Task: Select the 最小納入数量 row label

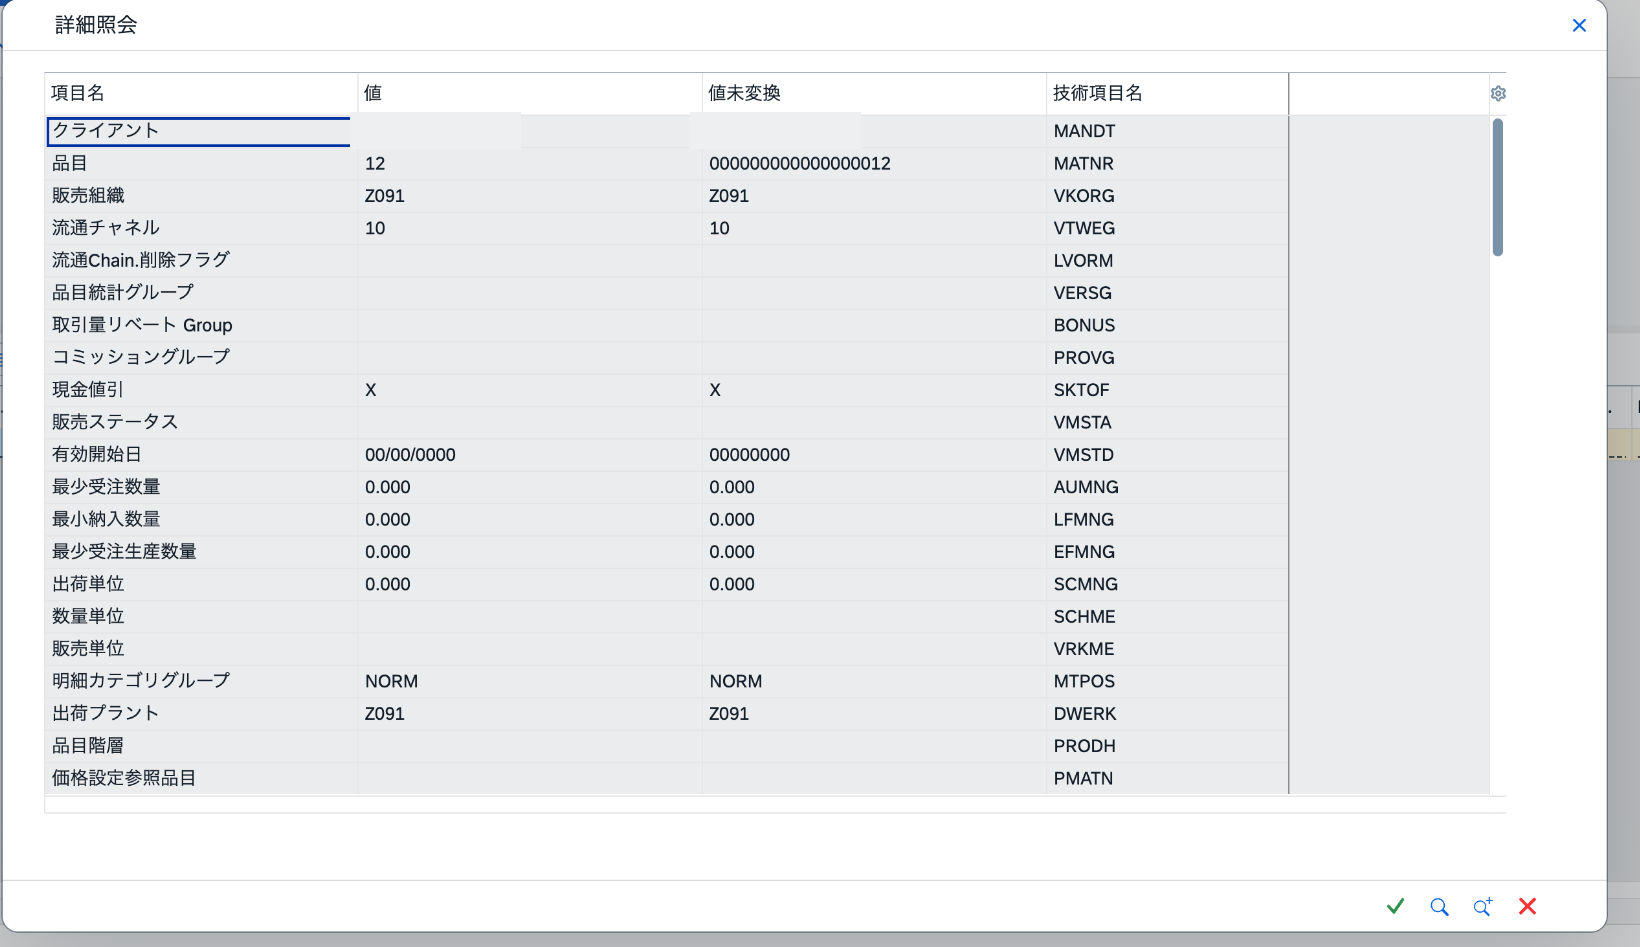Action: (106, 519)
